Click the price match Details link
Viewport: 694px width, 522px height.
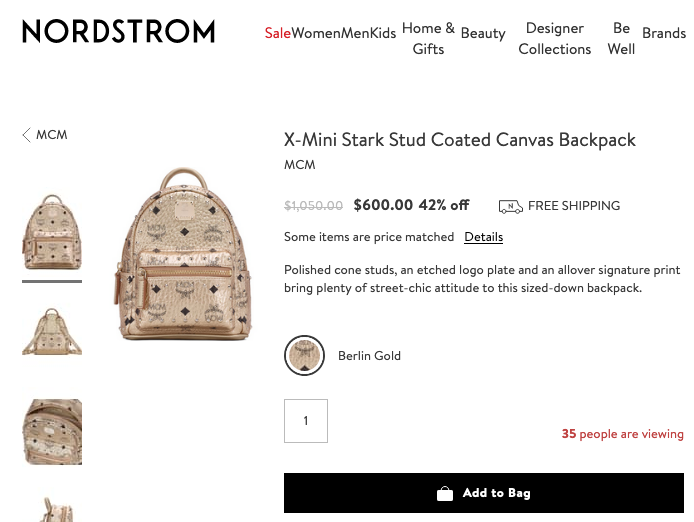click(483, 237)
